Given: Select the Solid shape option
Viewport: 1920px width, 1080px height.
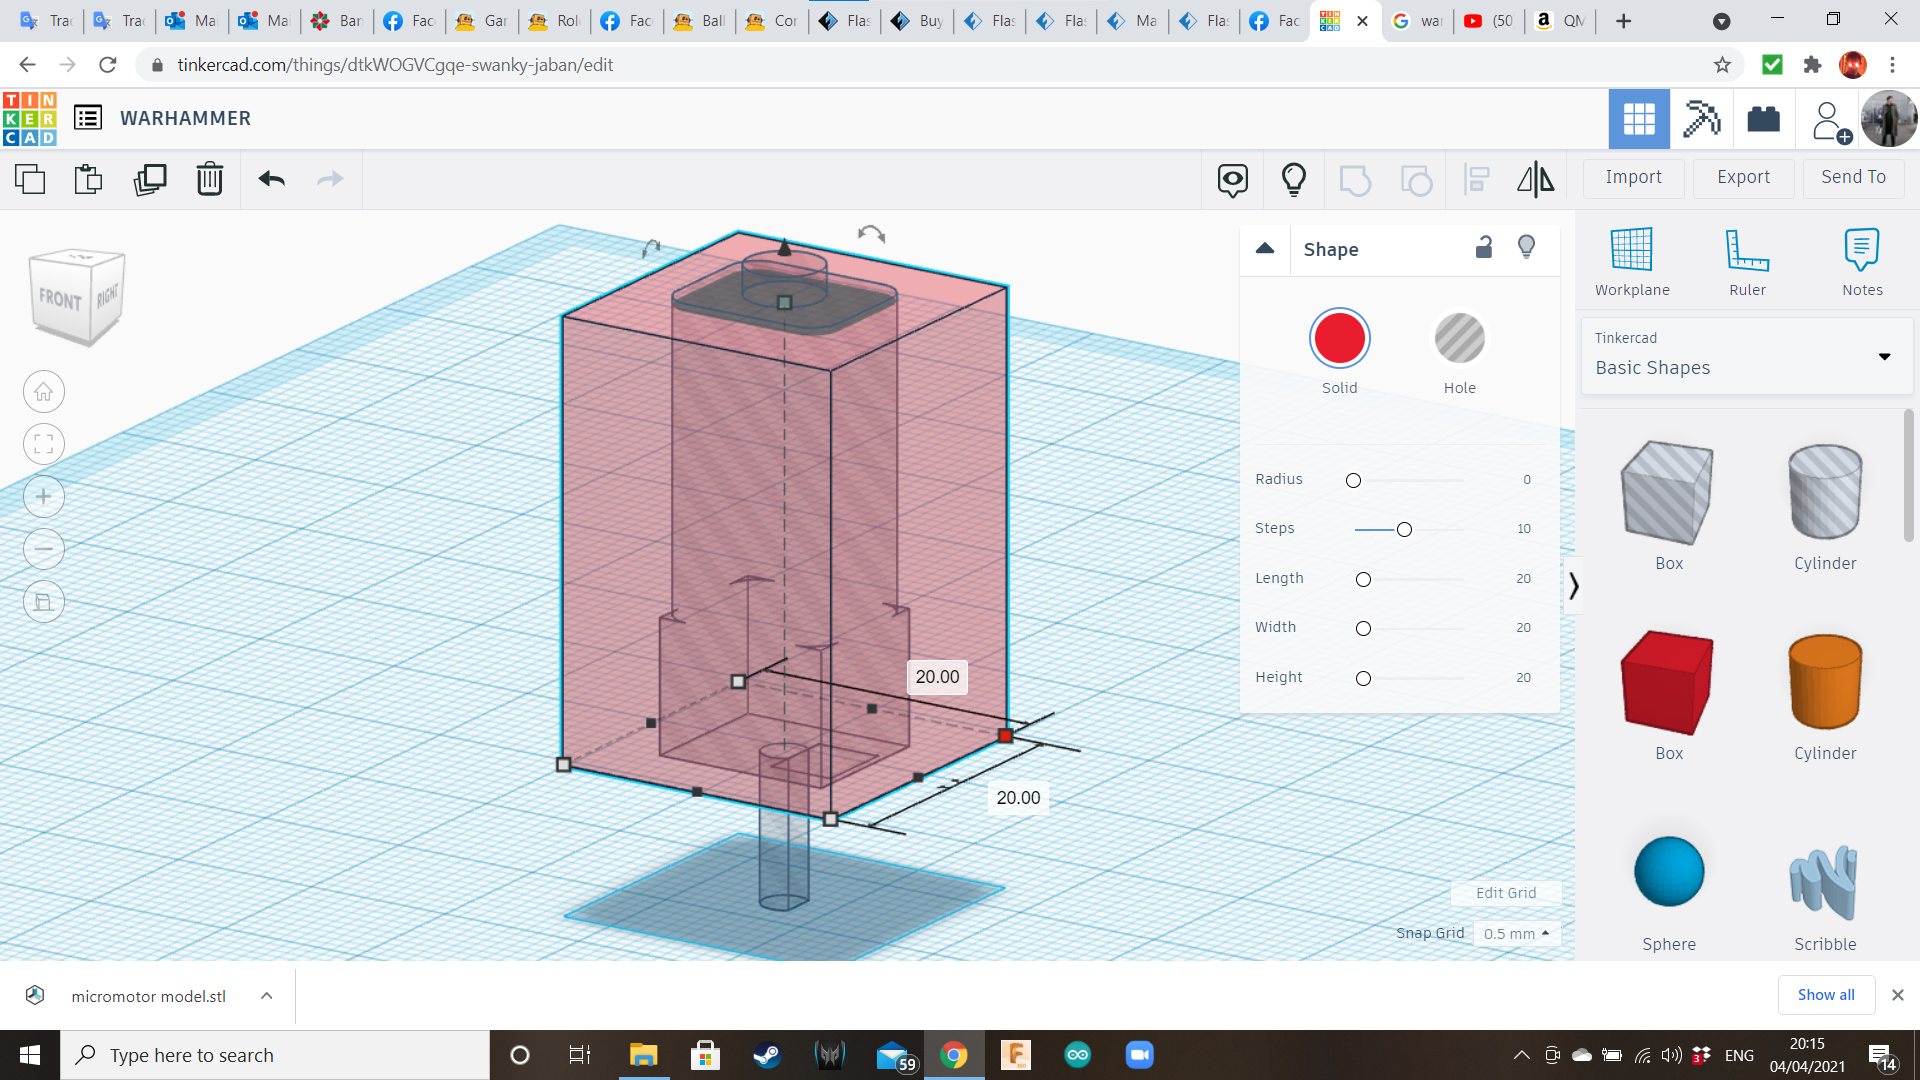Looking at the screenshot, I should coord(1339,339).
